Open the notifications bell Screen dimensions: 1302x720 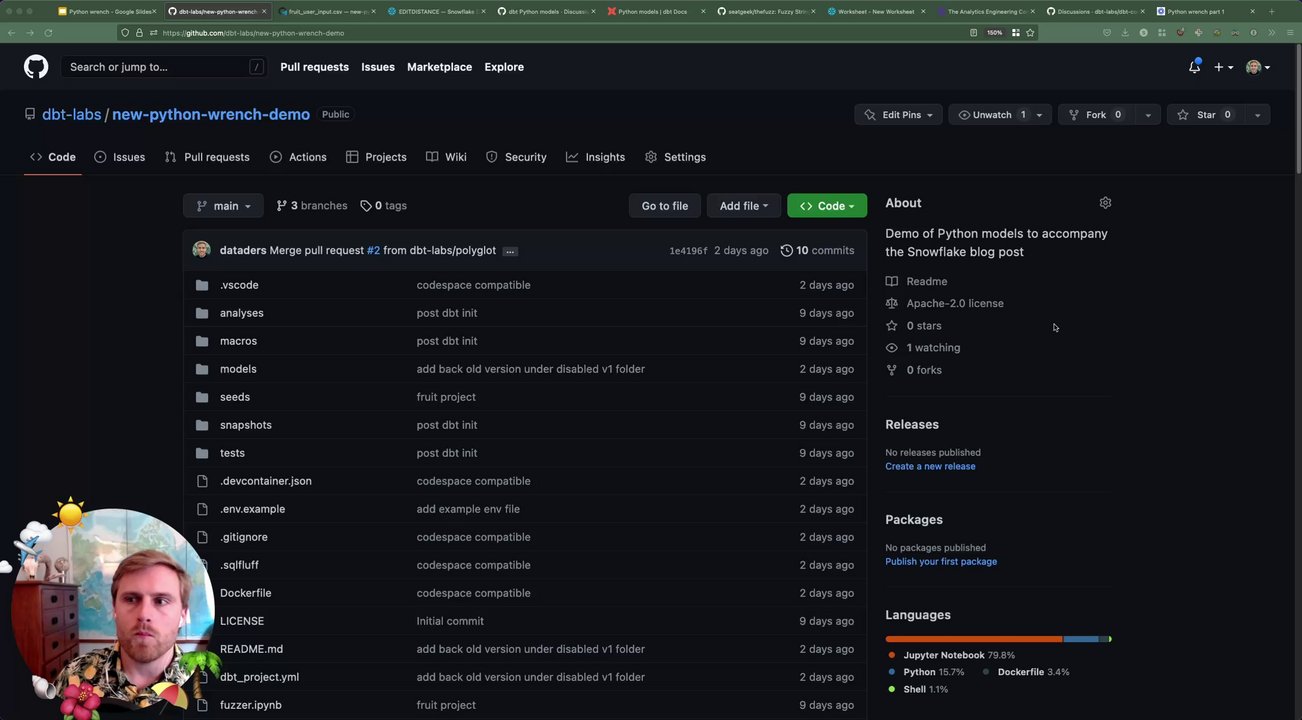click(1194, 67)
